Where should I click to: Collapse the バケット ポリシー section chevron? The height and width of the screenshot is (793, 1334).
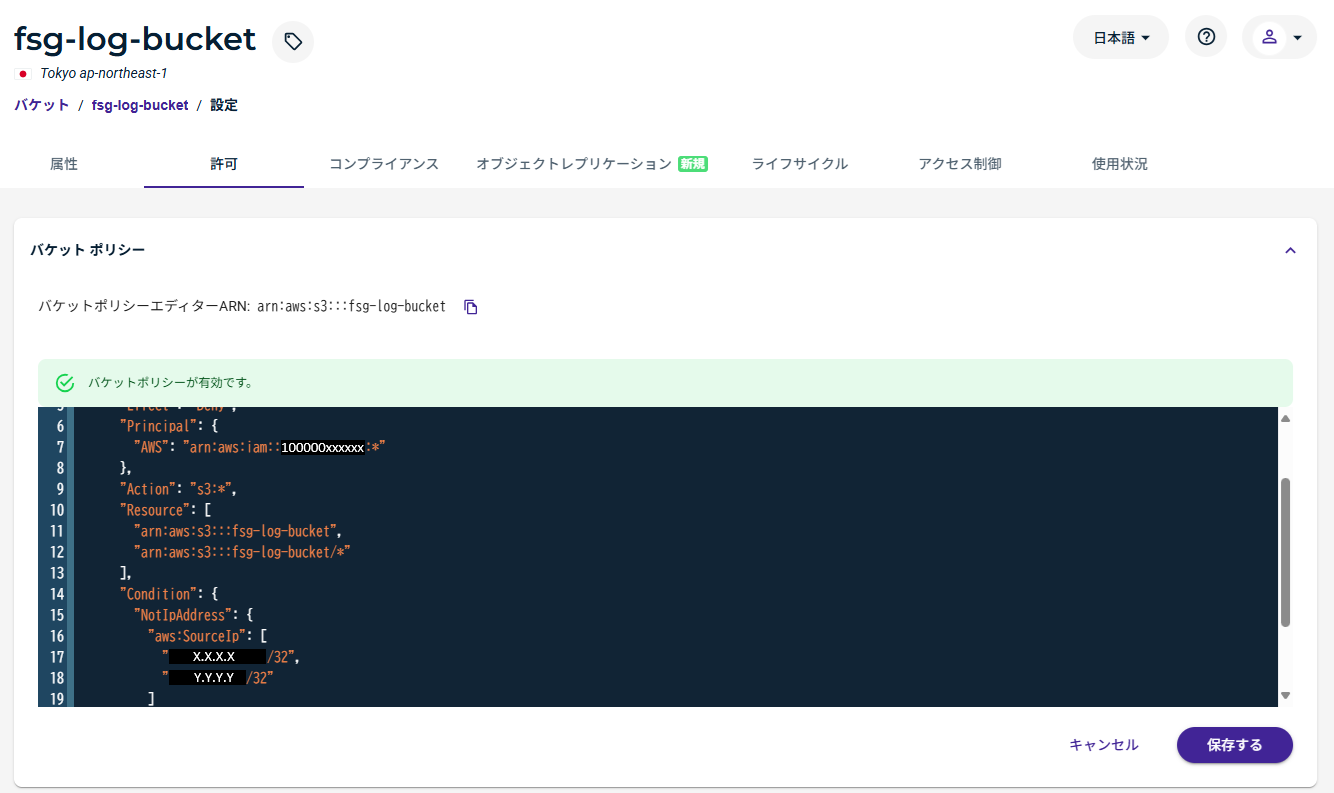click(1290, 250)
